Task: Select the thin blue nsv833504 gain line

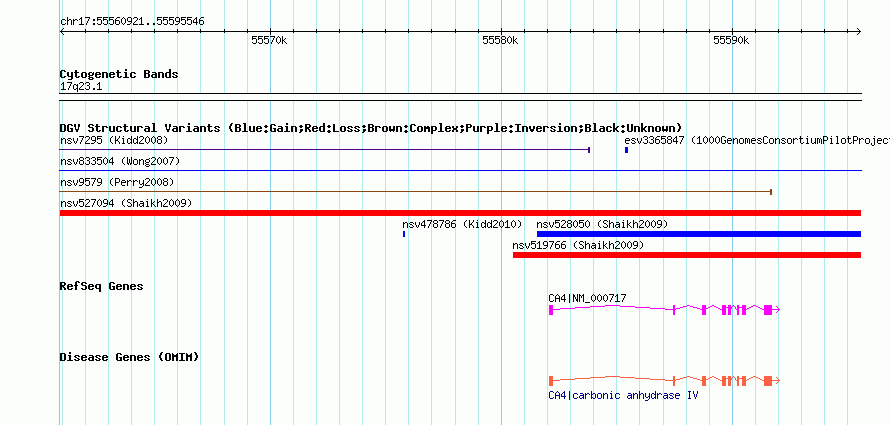Action: (x=460, y=170)
